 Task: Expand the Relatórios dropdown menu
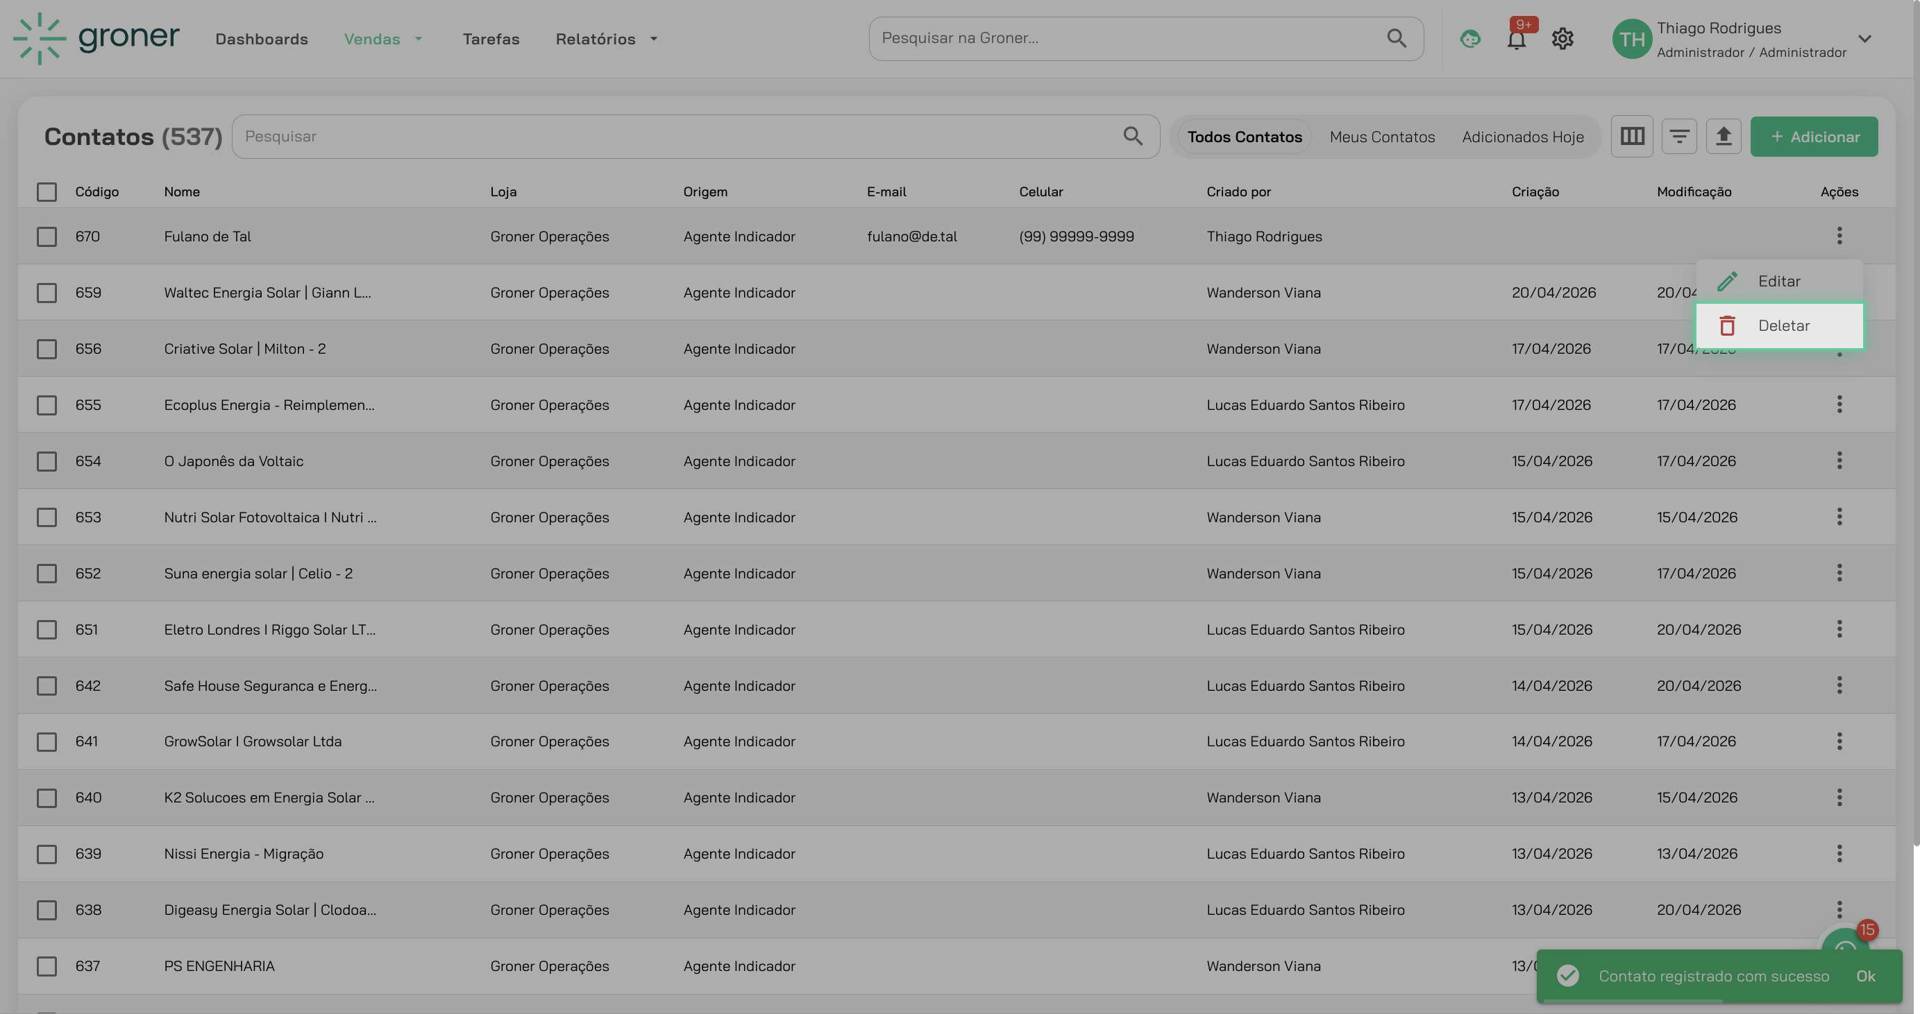pos(606,39)
